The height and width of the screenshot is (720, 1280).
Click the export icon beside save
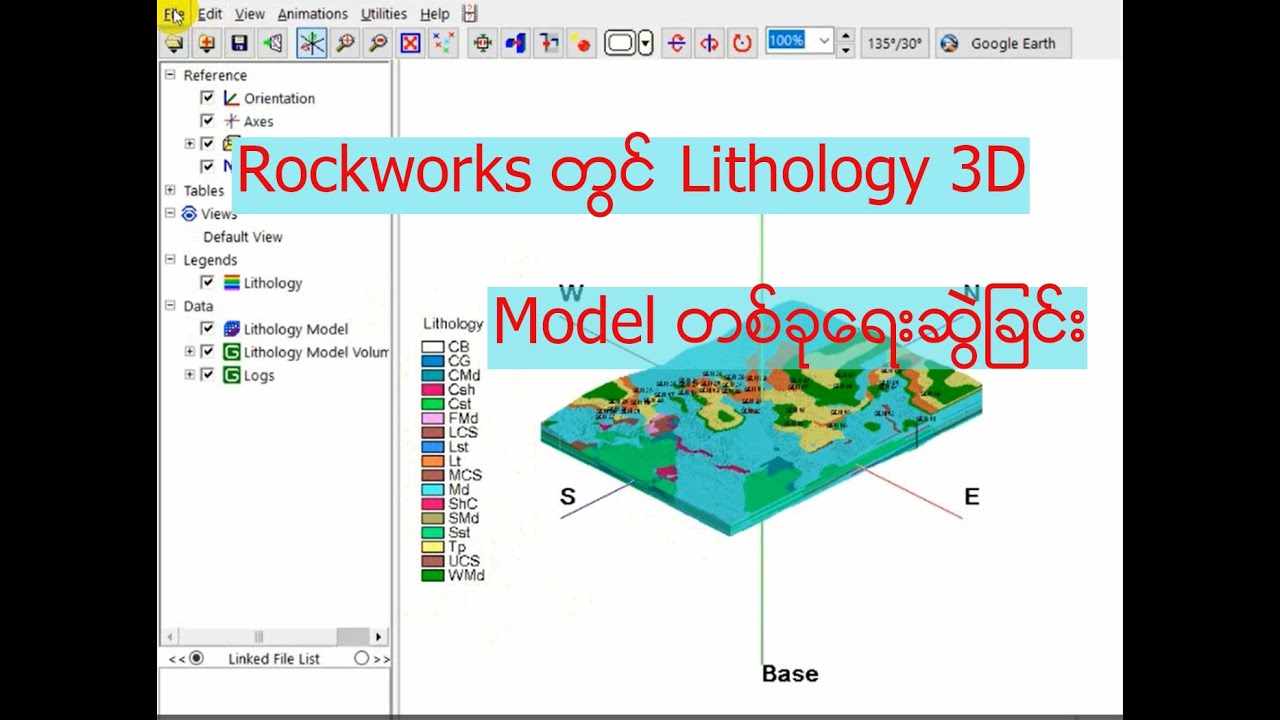click(272, 43)
